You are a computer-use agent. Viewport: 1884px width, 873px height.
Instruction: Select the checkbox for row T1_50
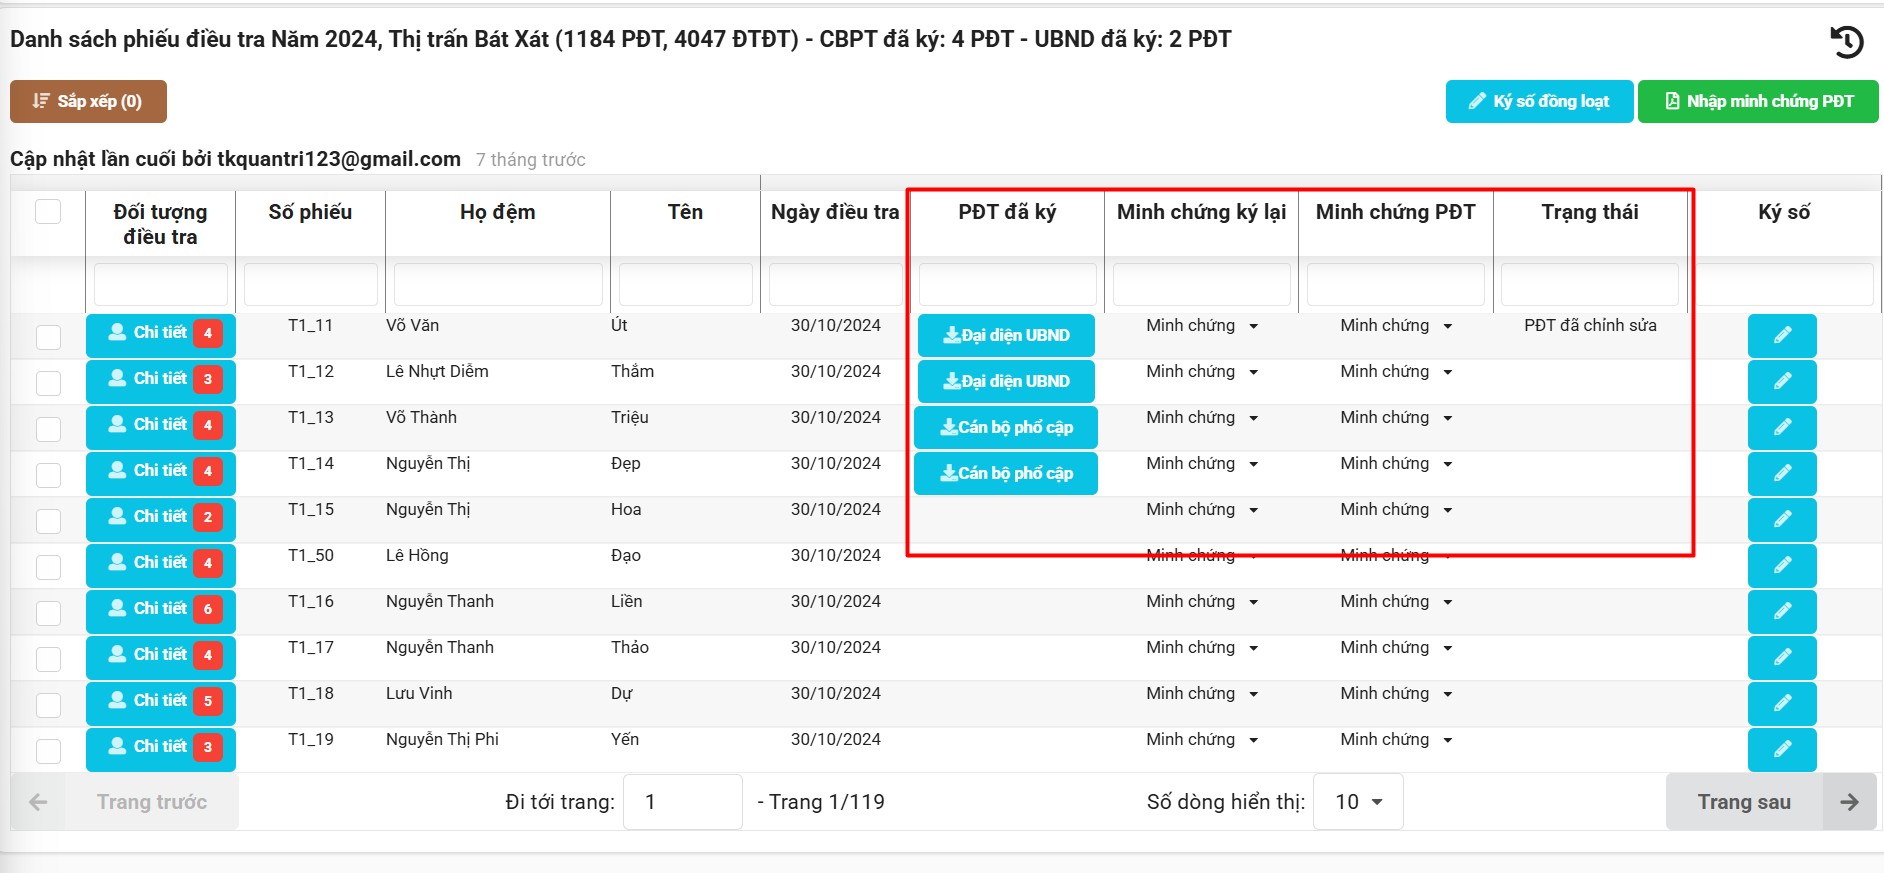point(48,567)
